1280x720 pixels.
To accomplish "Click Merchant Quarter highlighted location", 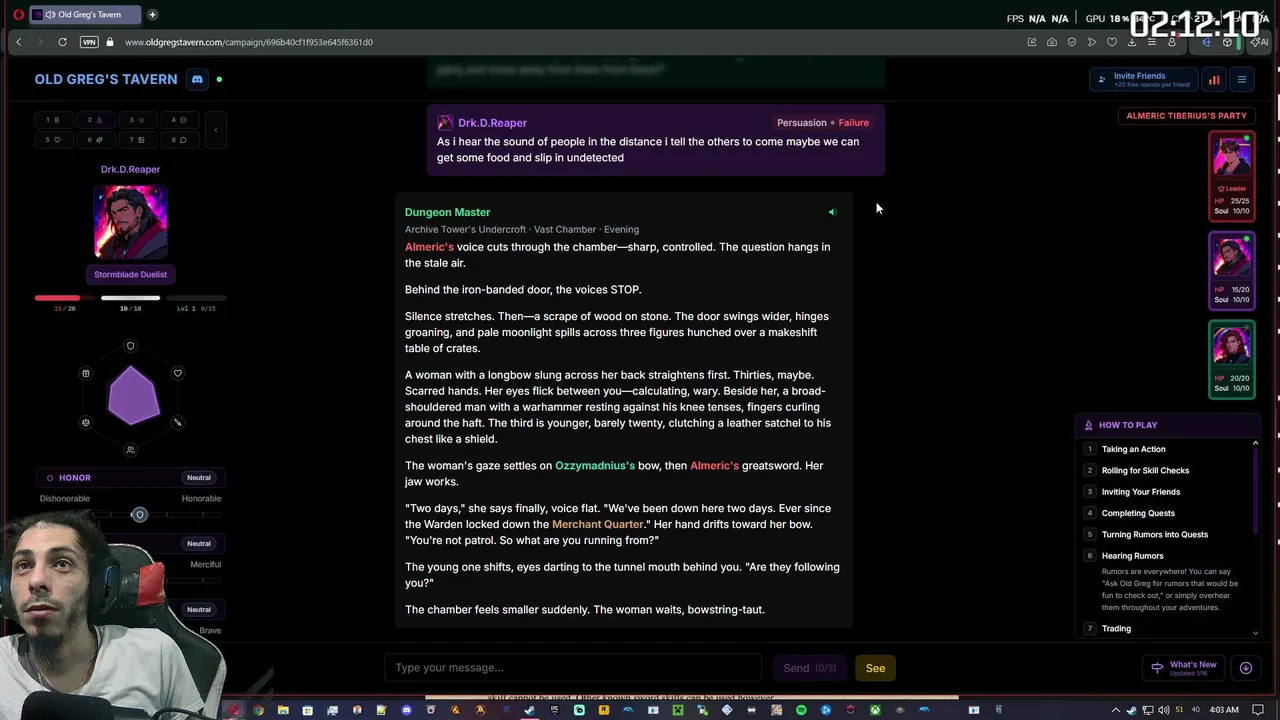I will [x=598, y=524].
